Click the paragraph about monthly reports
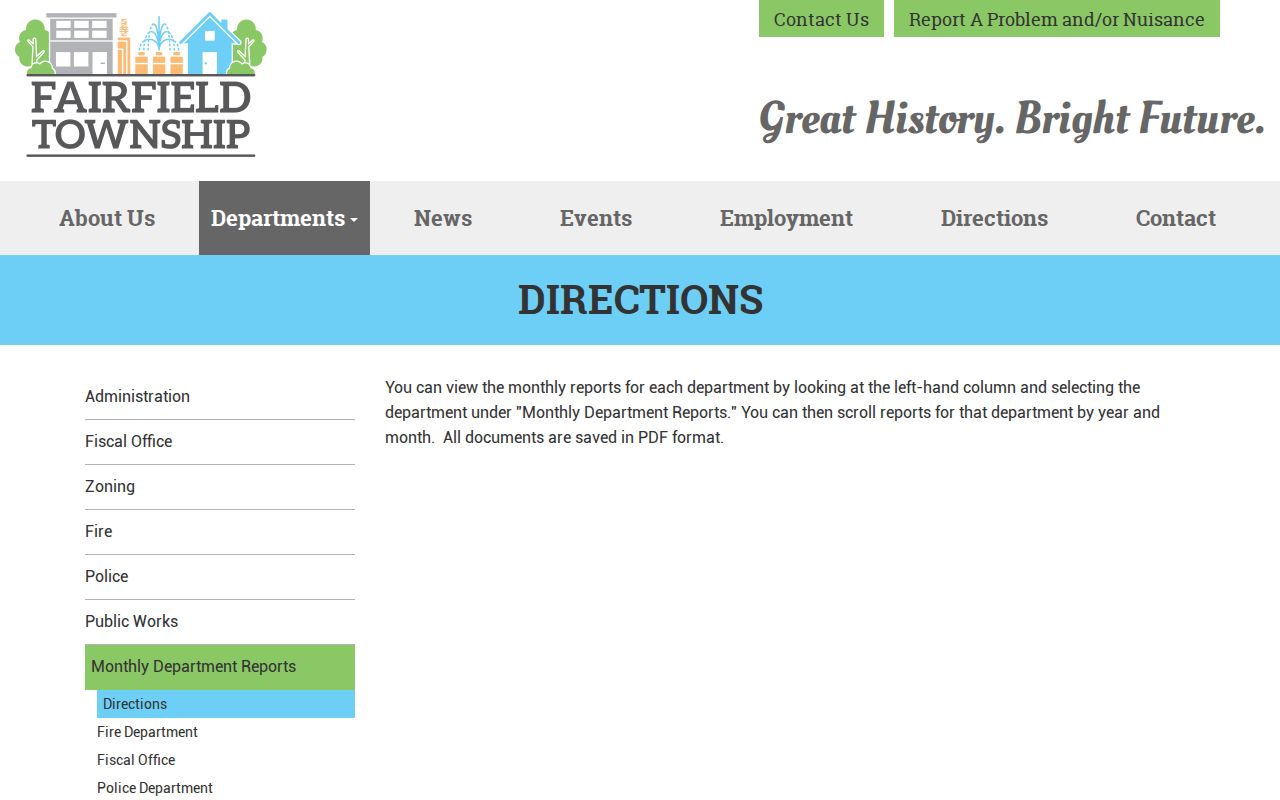The height and width of the screenshot is (800, 1280). 772,412
